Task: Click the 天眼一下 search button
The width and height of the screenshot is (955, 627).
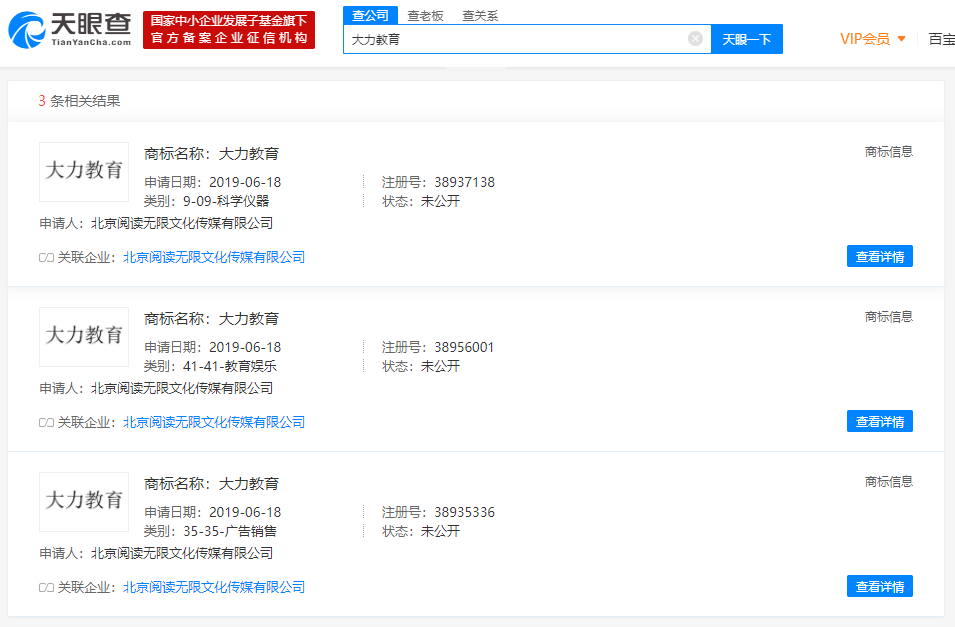Action: 747,39
